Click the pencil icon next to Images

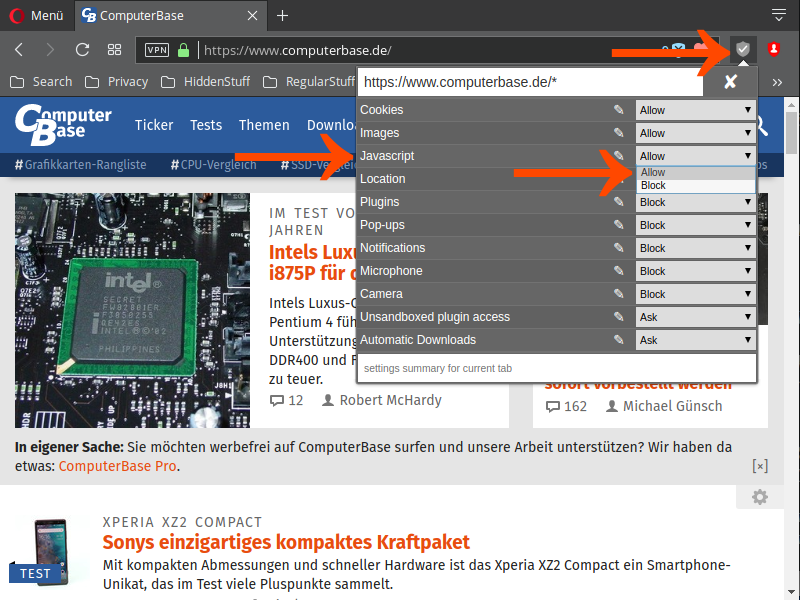618,133
